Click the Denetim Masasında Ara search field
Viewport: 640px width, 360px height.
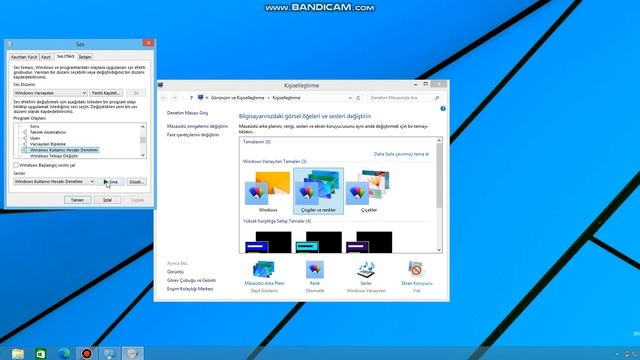[x=400, y=98]
